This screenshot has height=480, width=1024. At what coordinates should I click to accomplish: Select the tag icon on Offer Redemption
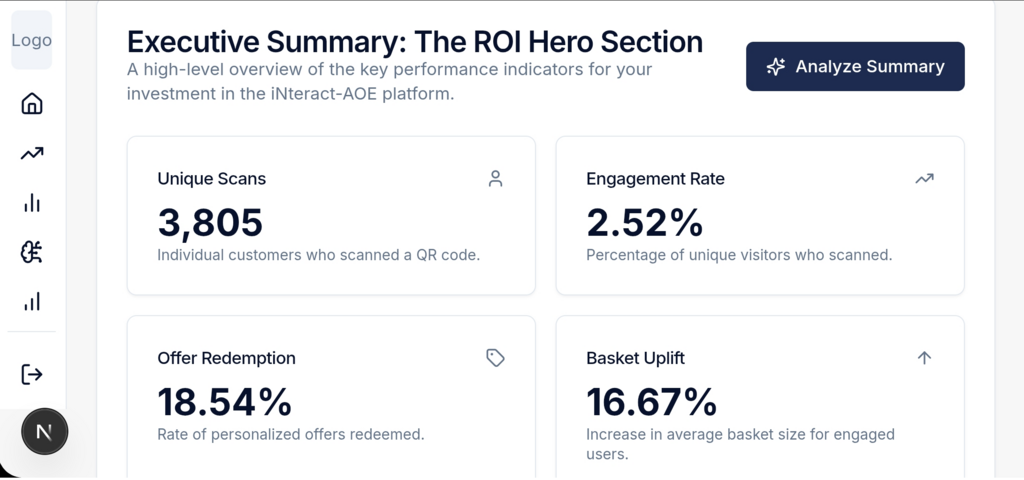point(495,358)
